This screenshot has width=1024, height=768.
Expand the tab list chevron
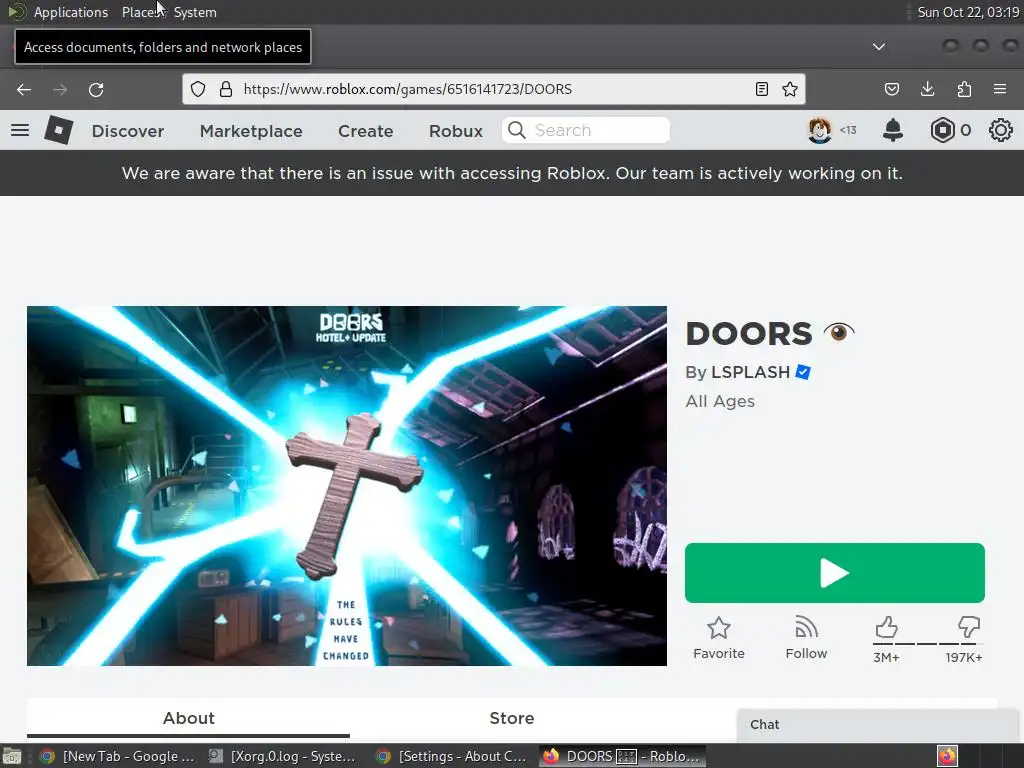(879, 46)
